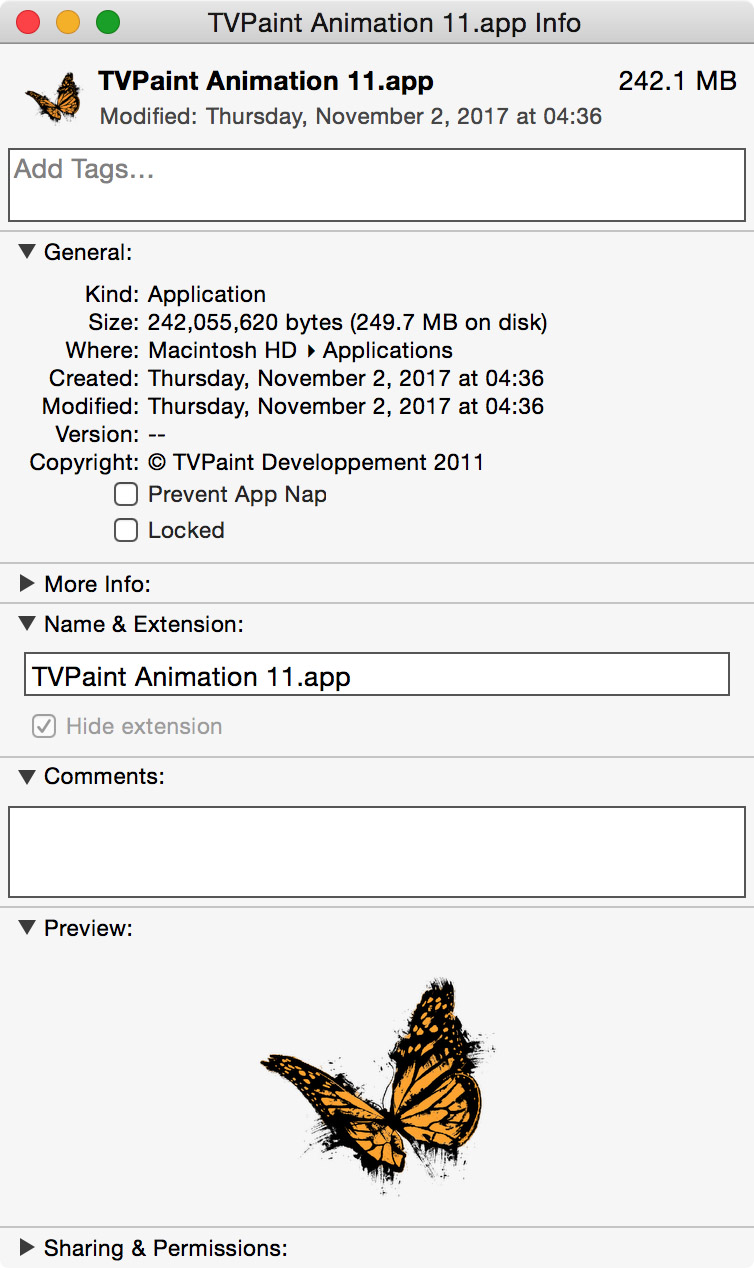The width and height of the screenshot is (754, 1268).
Task: Collapse the Preview section triangle
Action: coord(27,928)
